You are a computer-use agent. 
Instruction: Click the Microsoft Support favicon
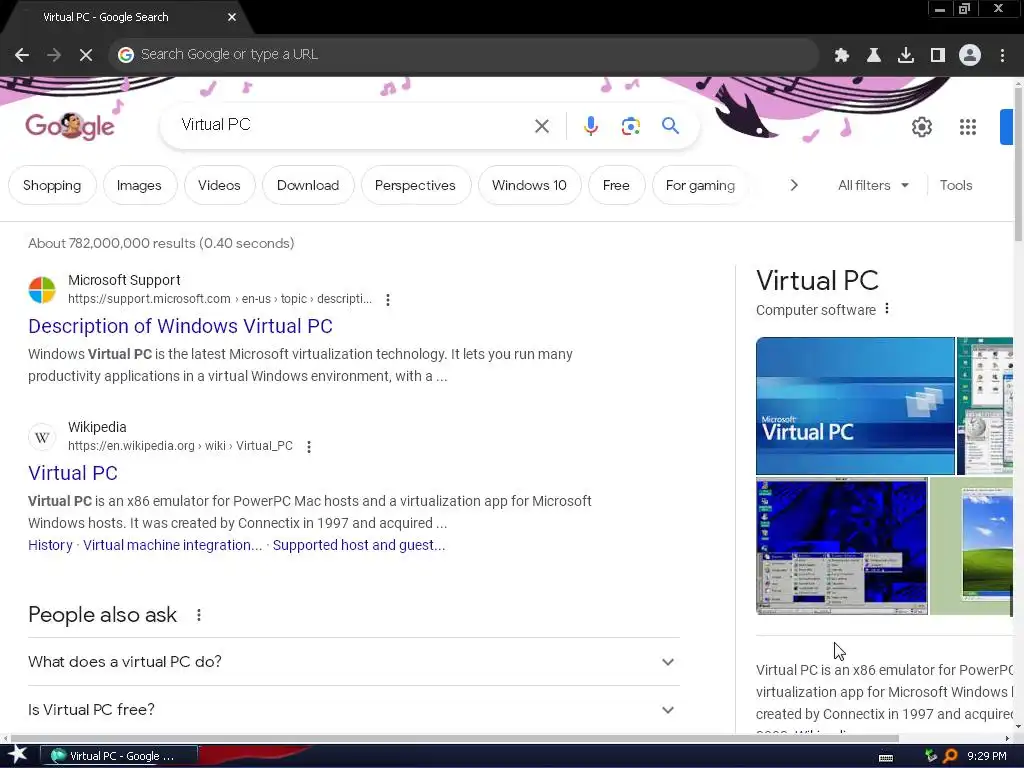point(42,290)
